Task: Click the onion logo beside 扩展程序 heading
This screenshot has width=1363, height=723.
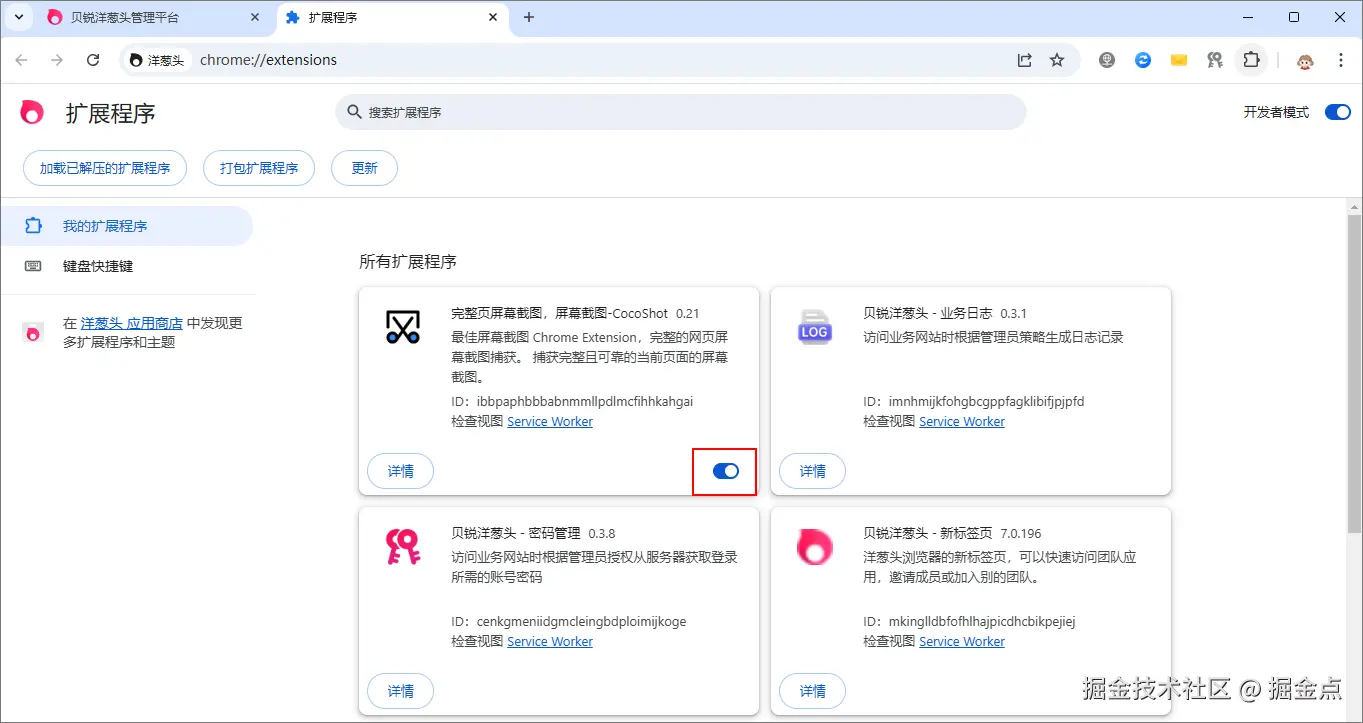Action: 31,112
